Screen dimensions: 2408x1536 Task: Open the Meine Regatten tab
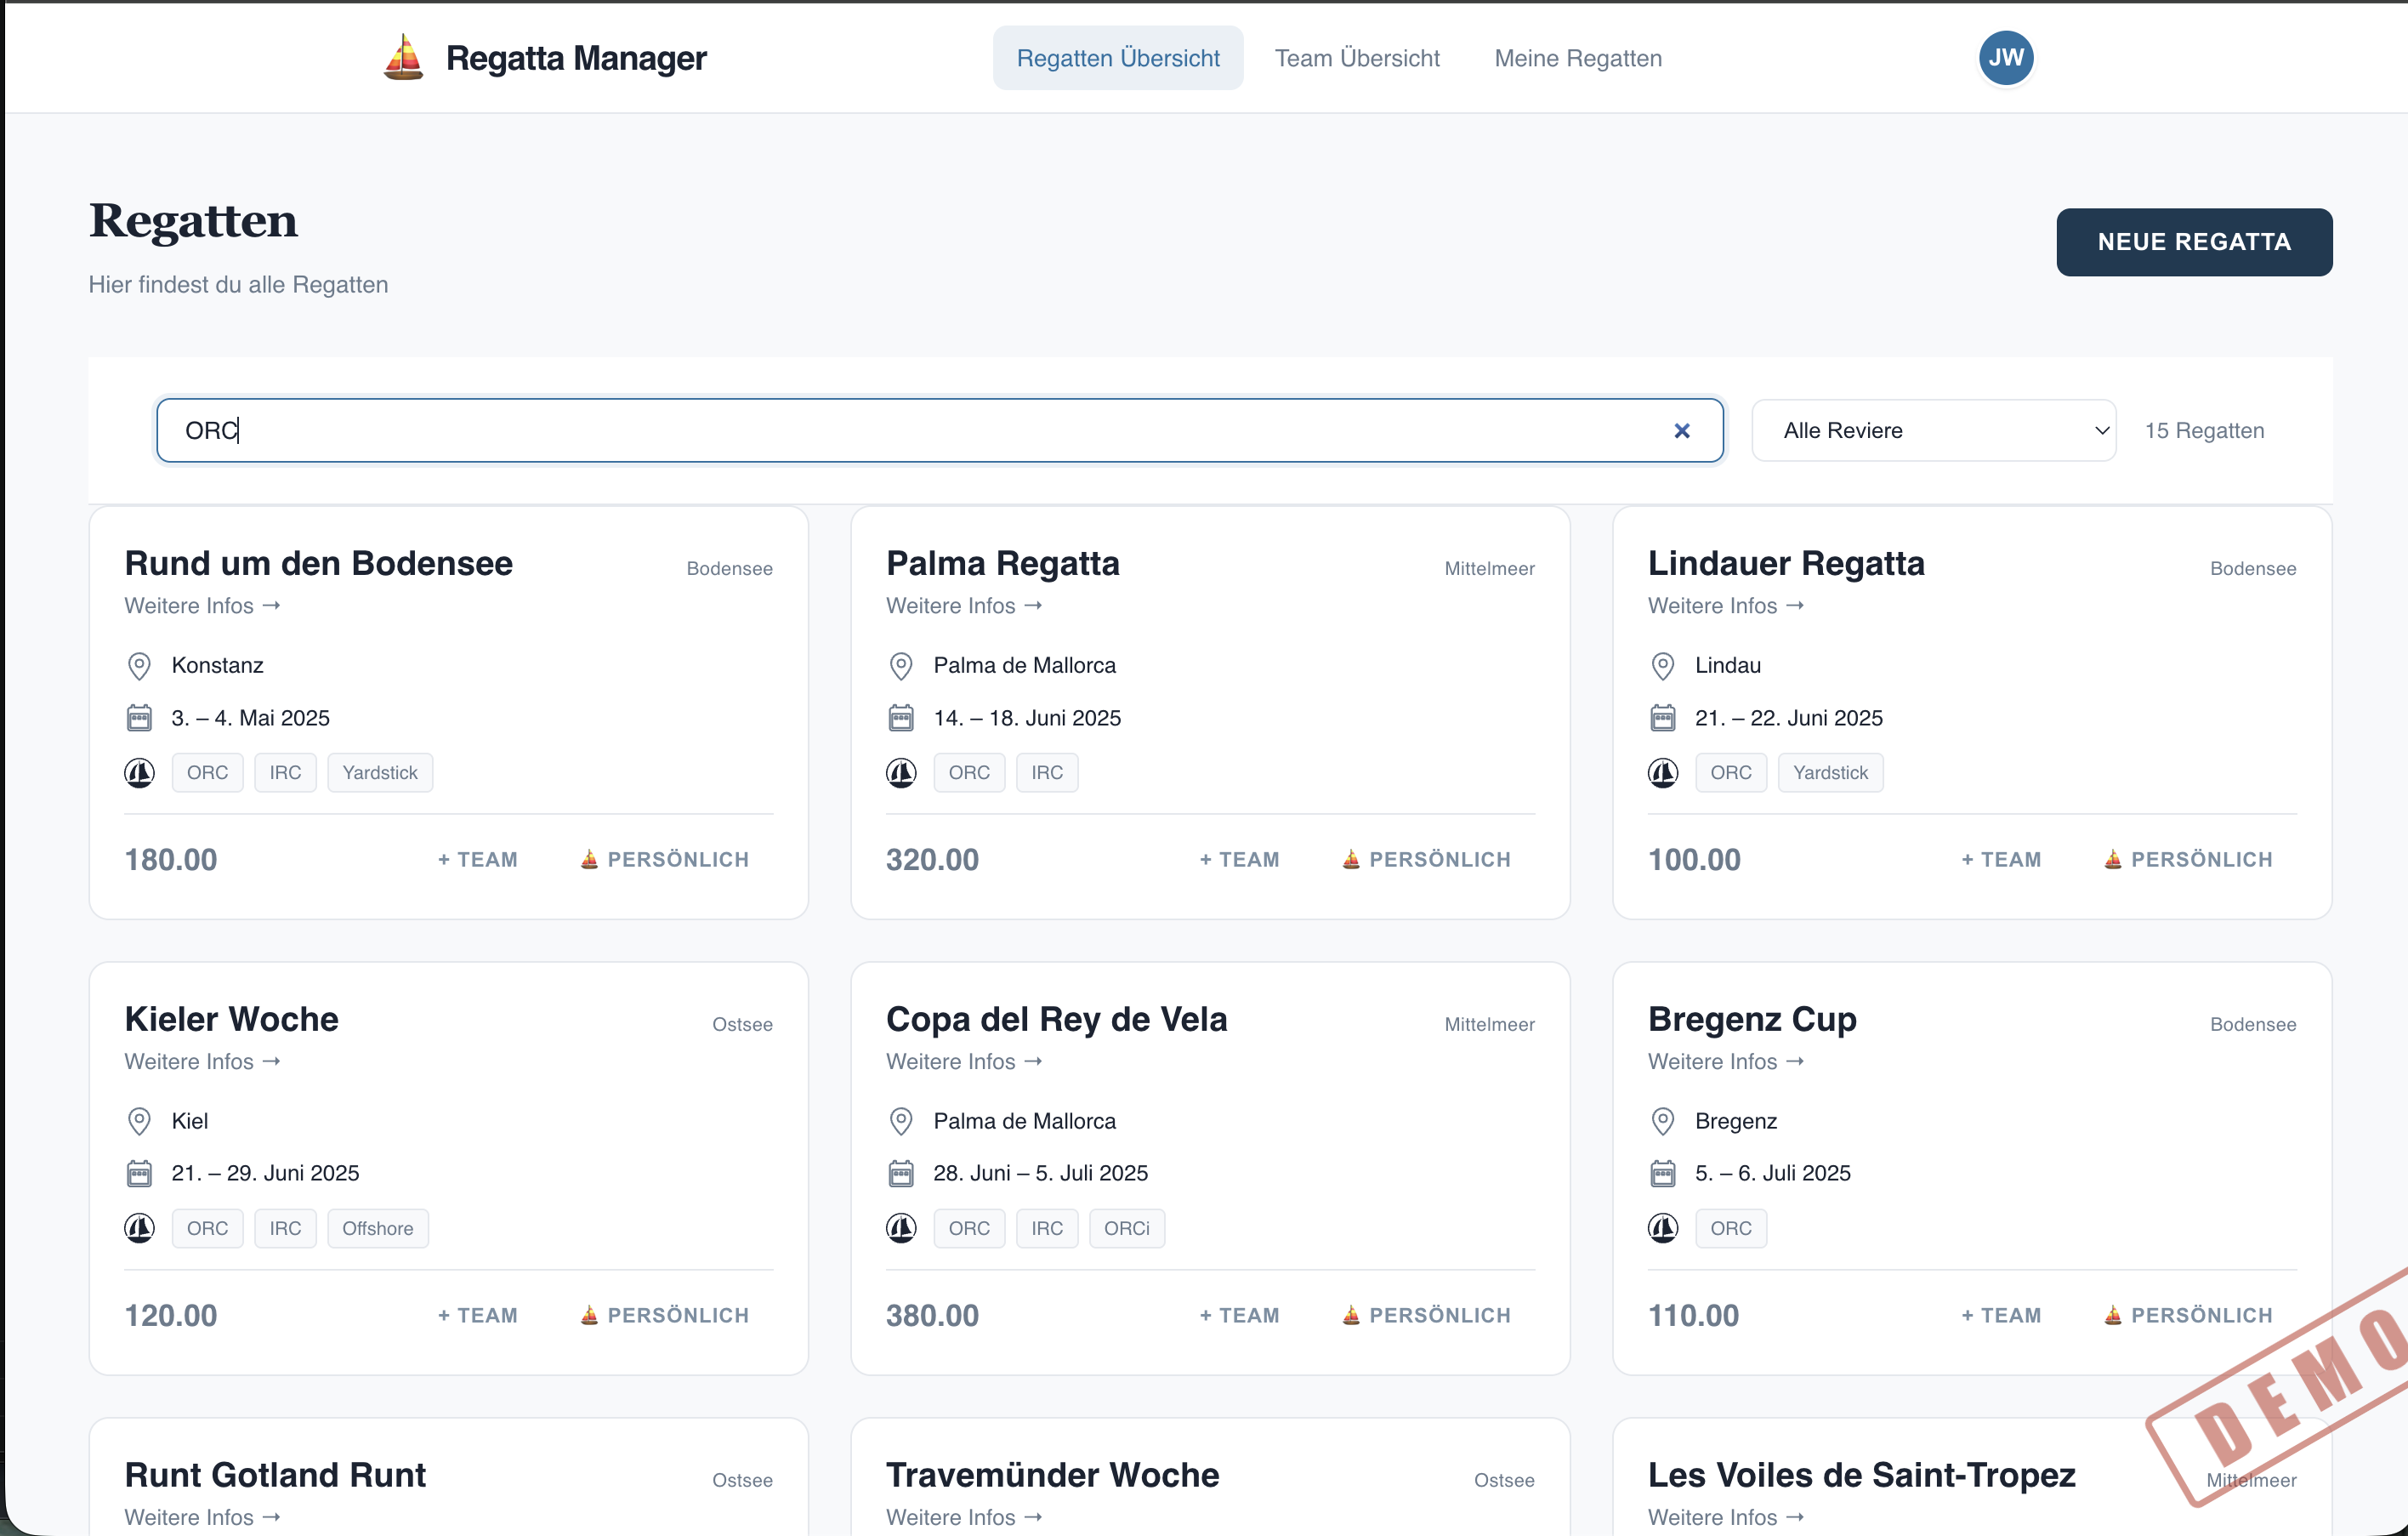click(1577, 58)
